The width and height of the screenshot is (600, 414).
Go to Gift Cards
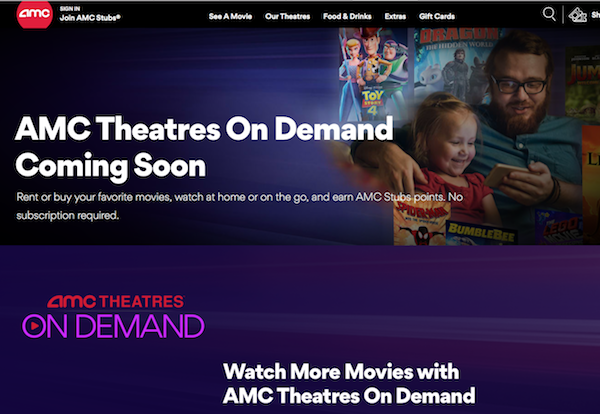(437, 16)
